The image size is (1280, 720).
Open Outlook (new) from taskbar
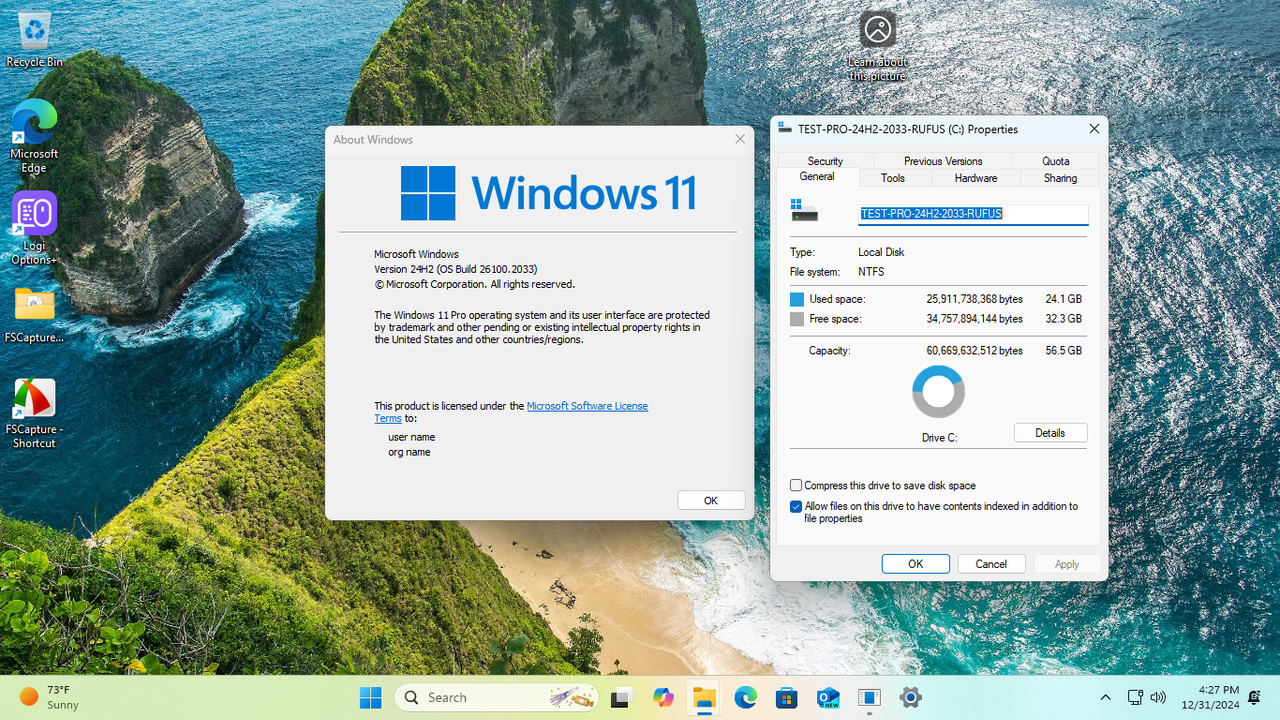828,697
